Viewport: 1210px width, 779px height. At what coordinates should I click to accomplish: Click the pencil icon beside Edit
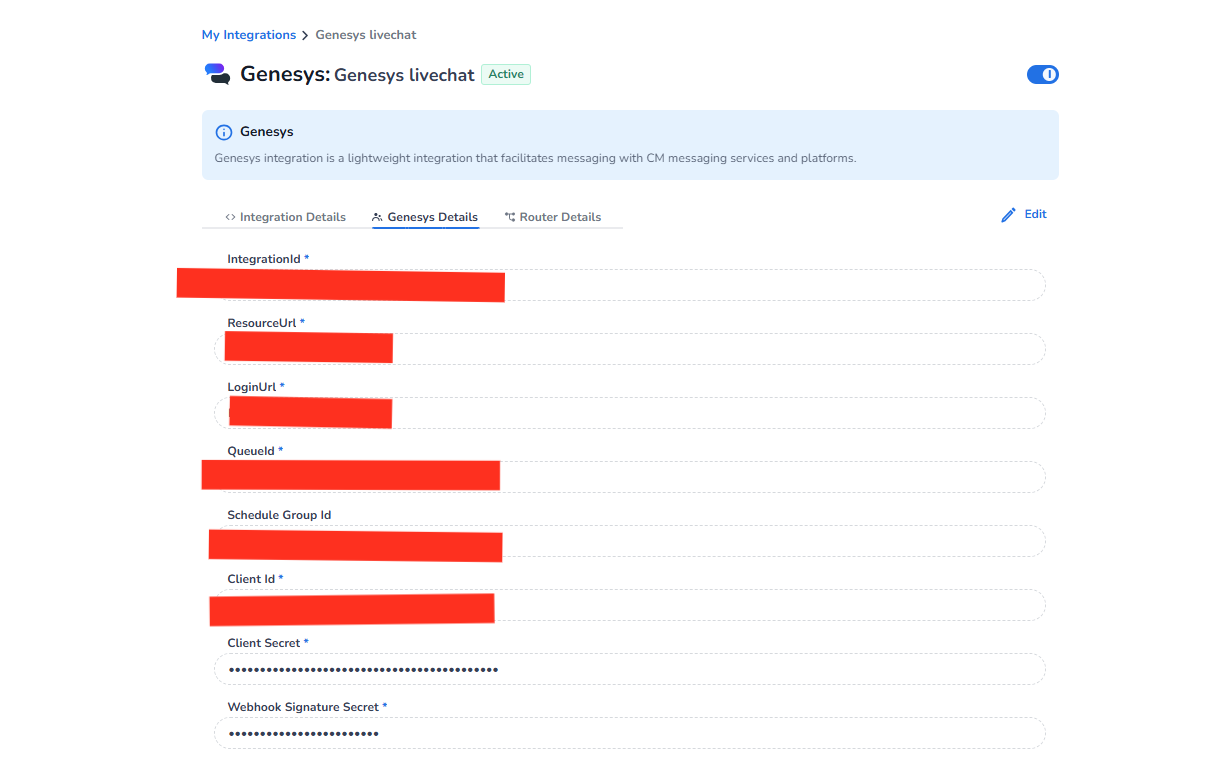tap(1008, 215)
